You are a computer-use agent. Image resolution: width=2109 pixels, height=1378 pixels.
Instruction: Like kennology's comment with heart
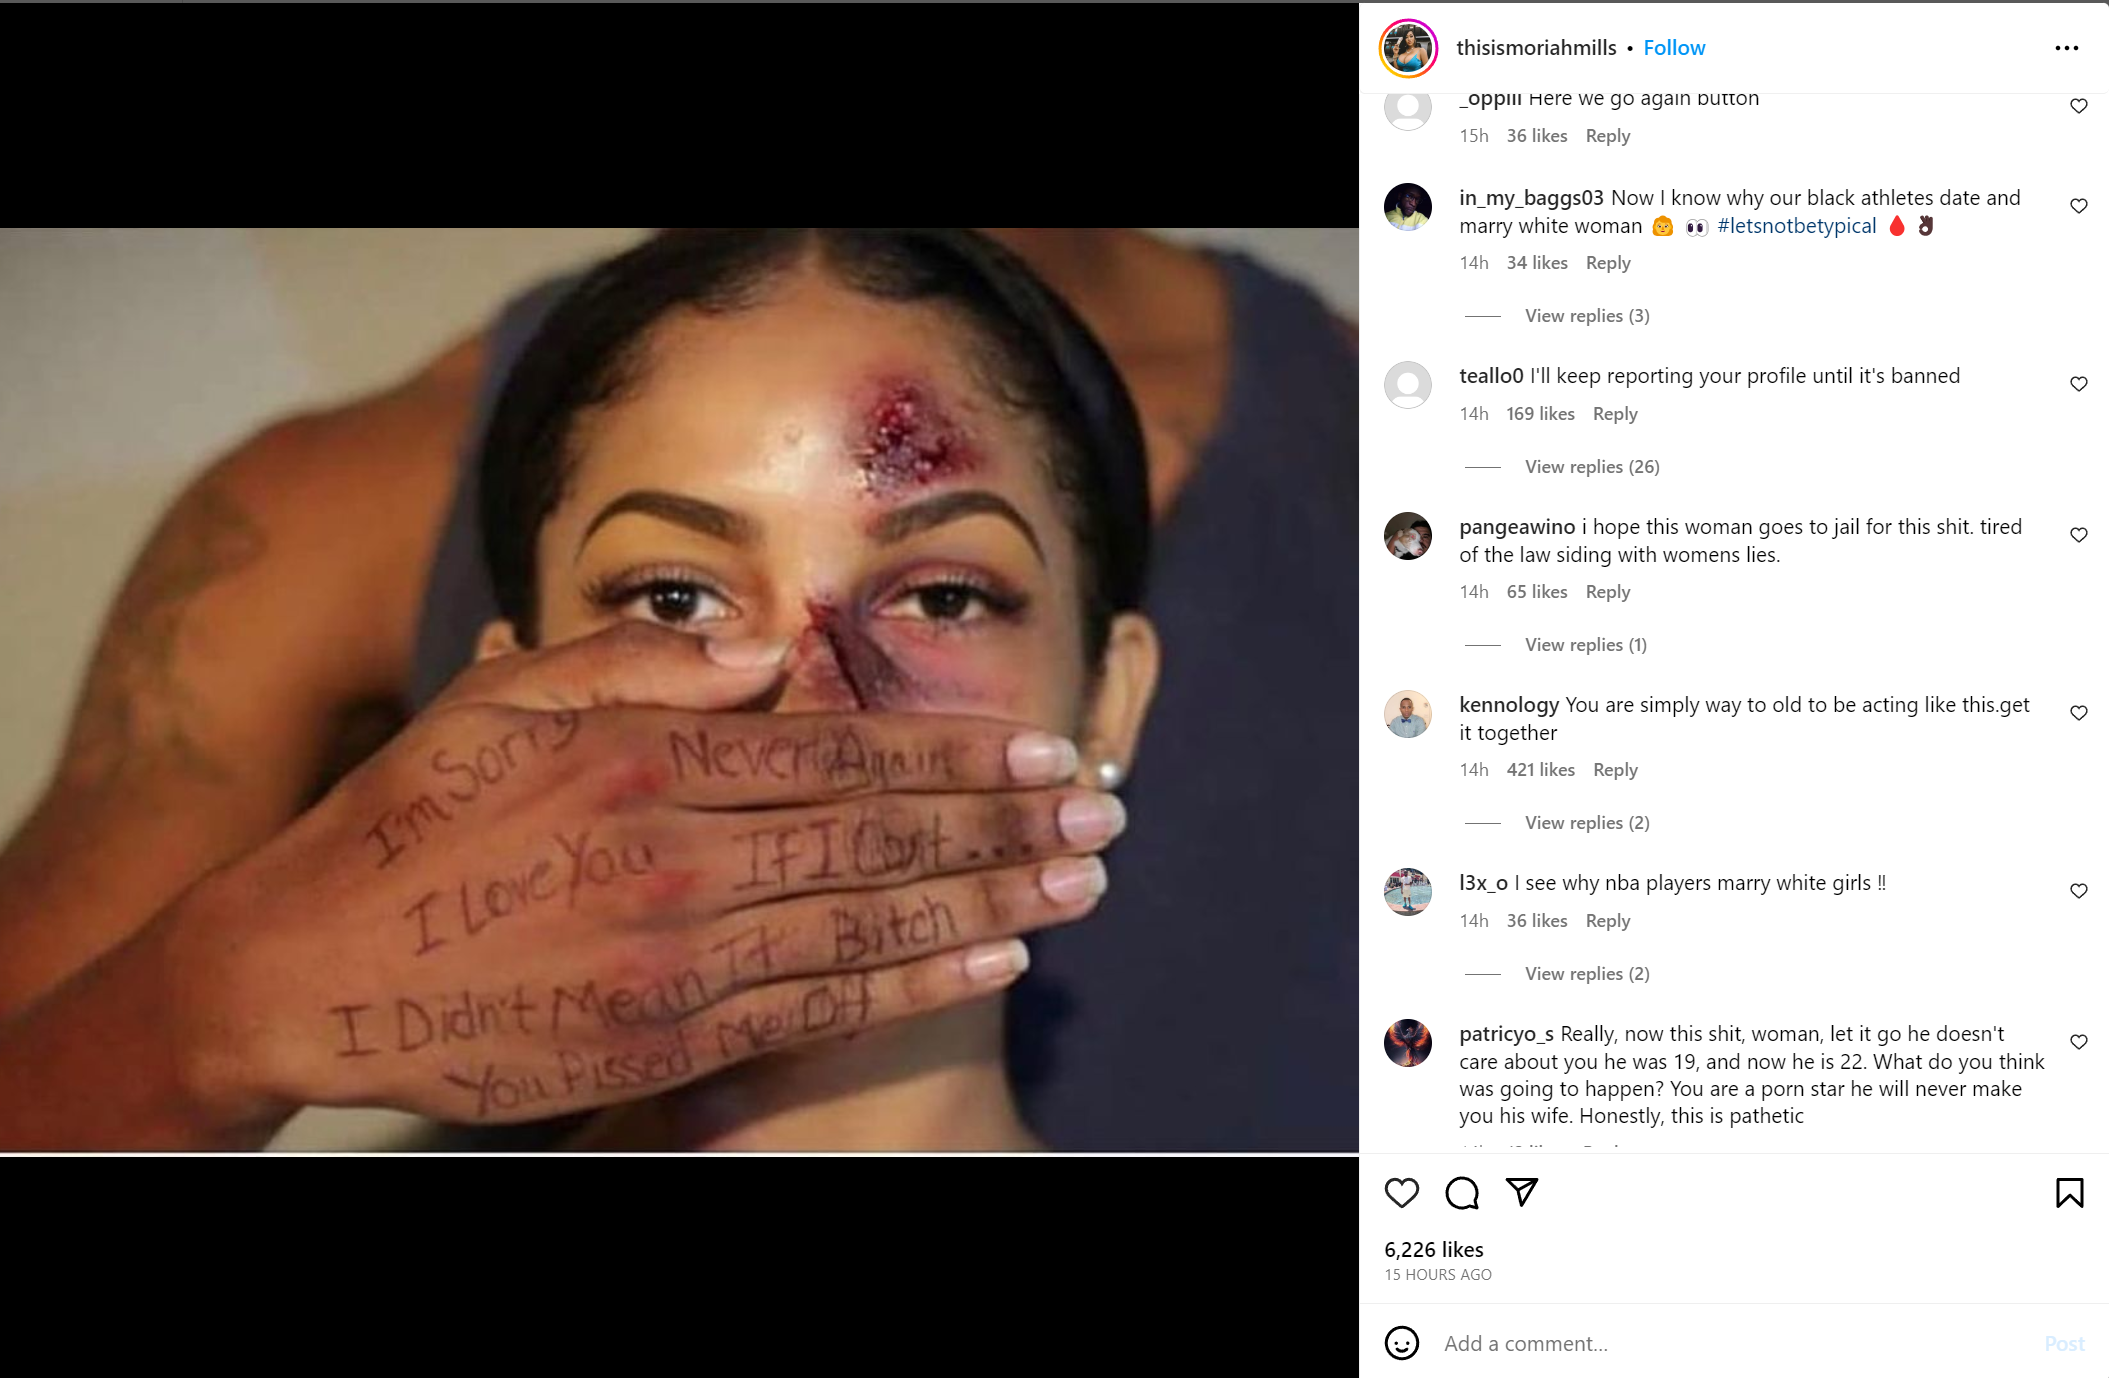pyautogui.click(x=2078, y=713)
